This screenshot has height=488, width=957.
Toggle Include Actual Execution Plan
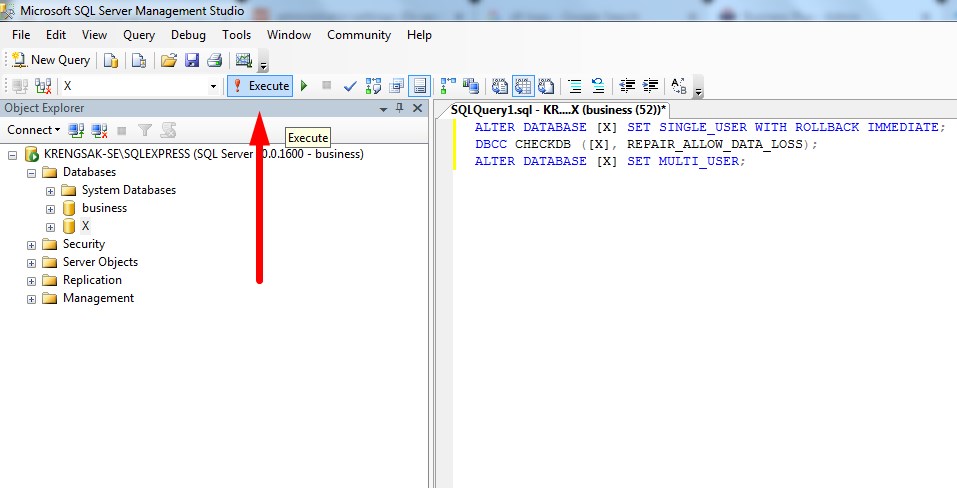pyautogui.click(x=448, y=86)
